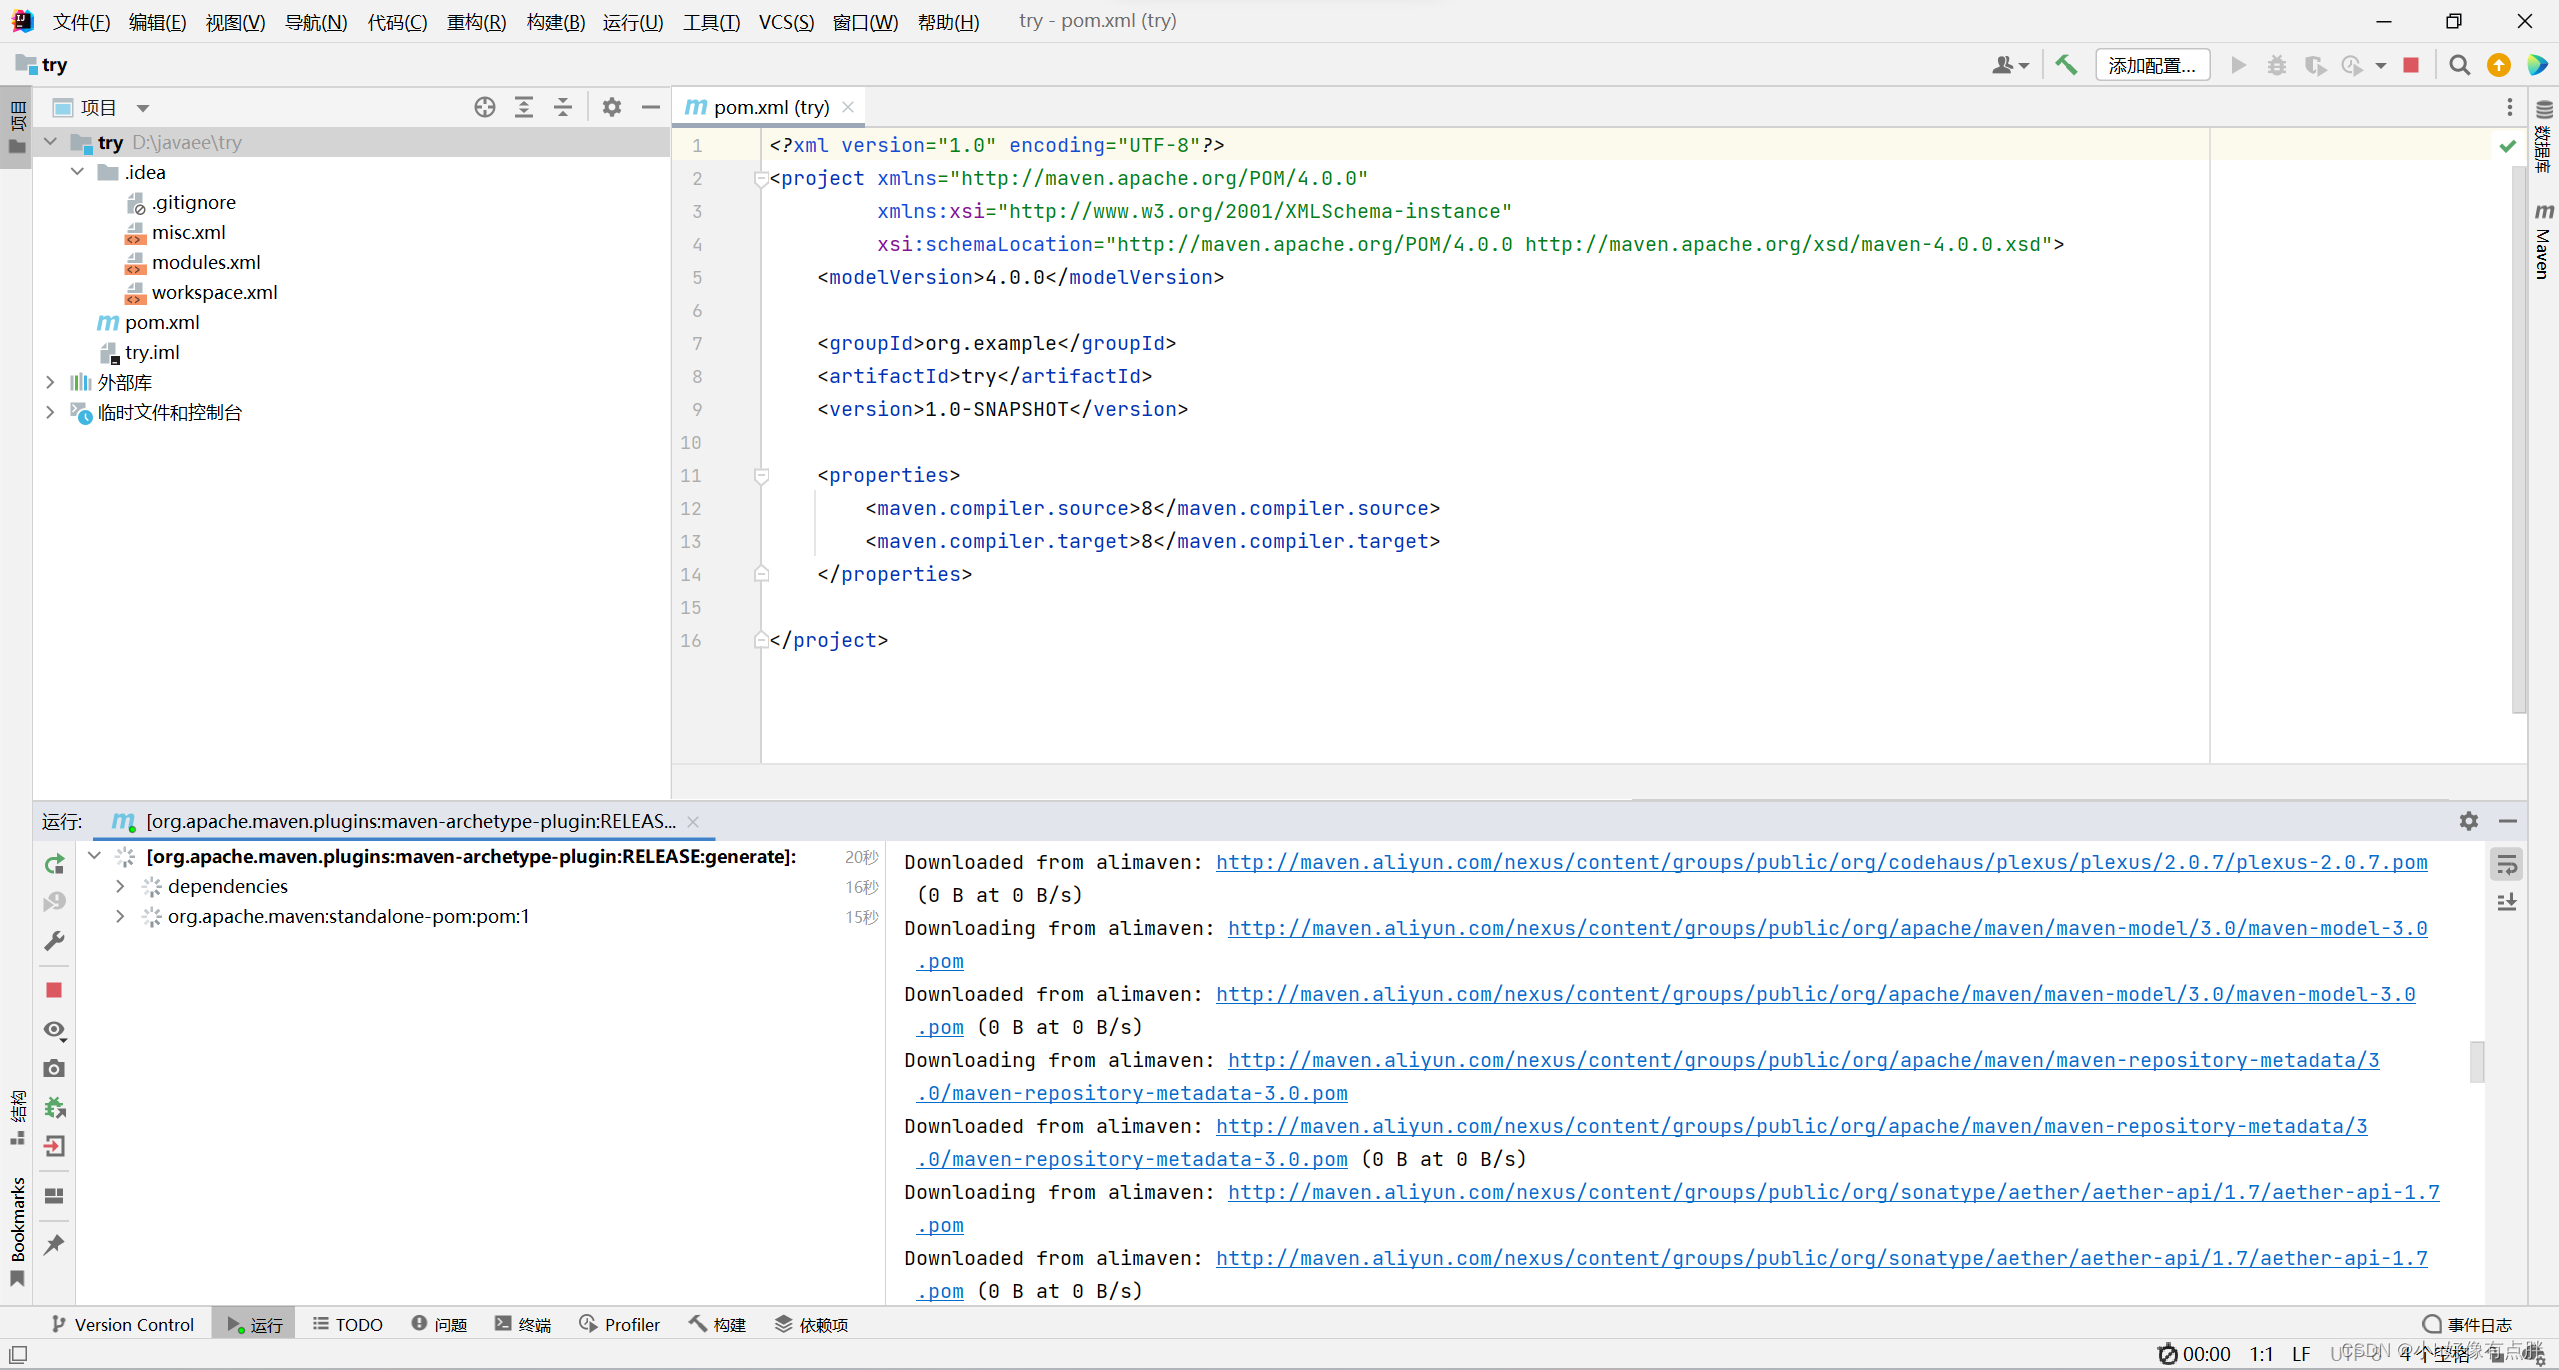Click the LF line separator in status bar
Viewport: 2559px width, 1370px height.
2301,1354
